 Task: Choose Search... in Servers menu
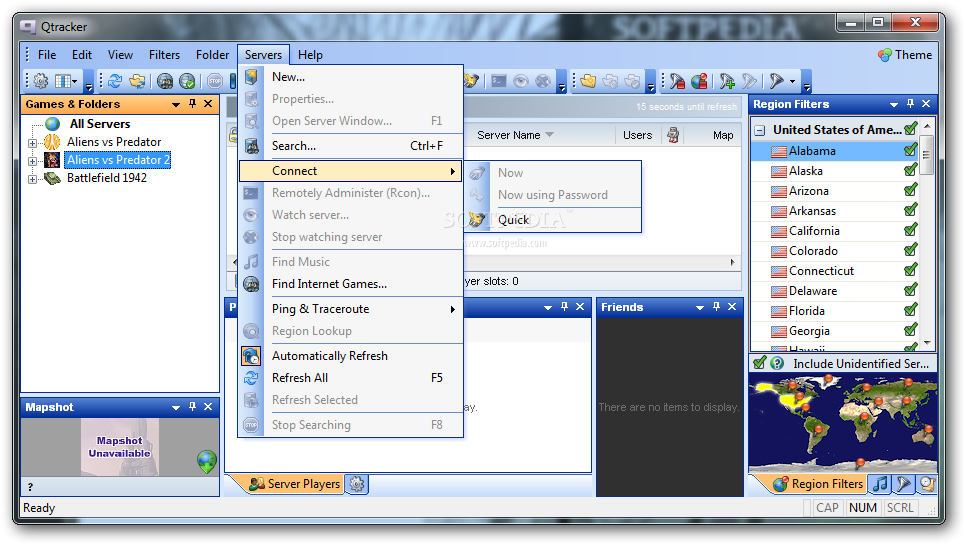click(x=351, y=146)
